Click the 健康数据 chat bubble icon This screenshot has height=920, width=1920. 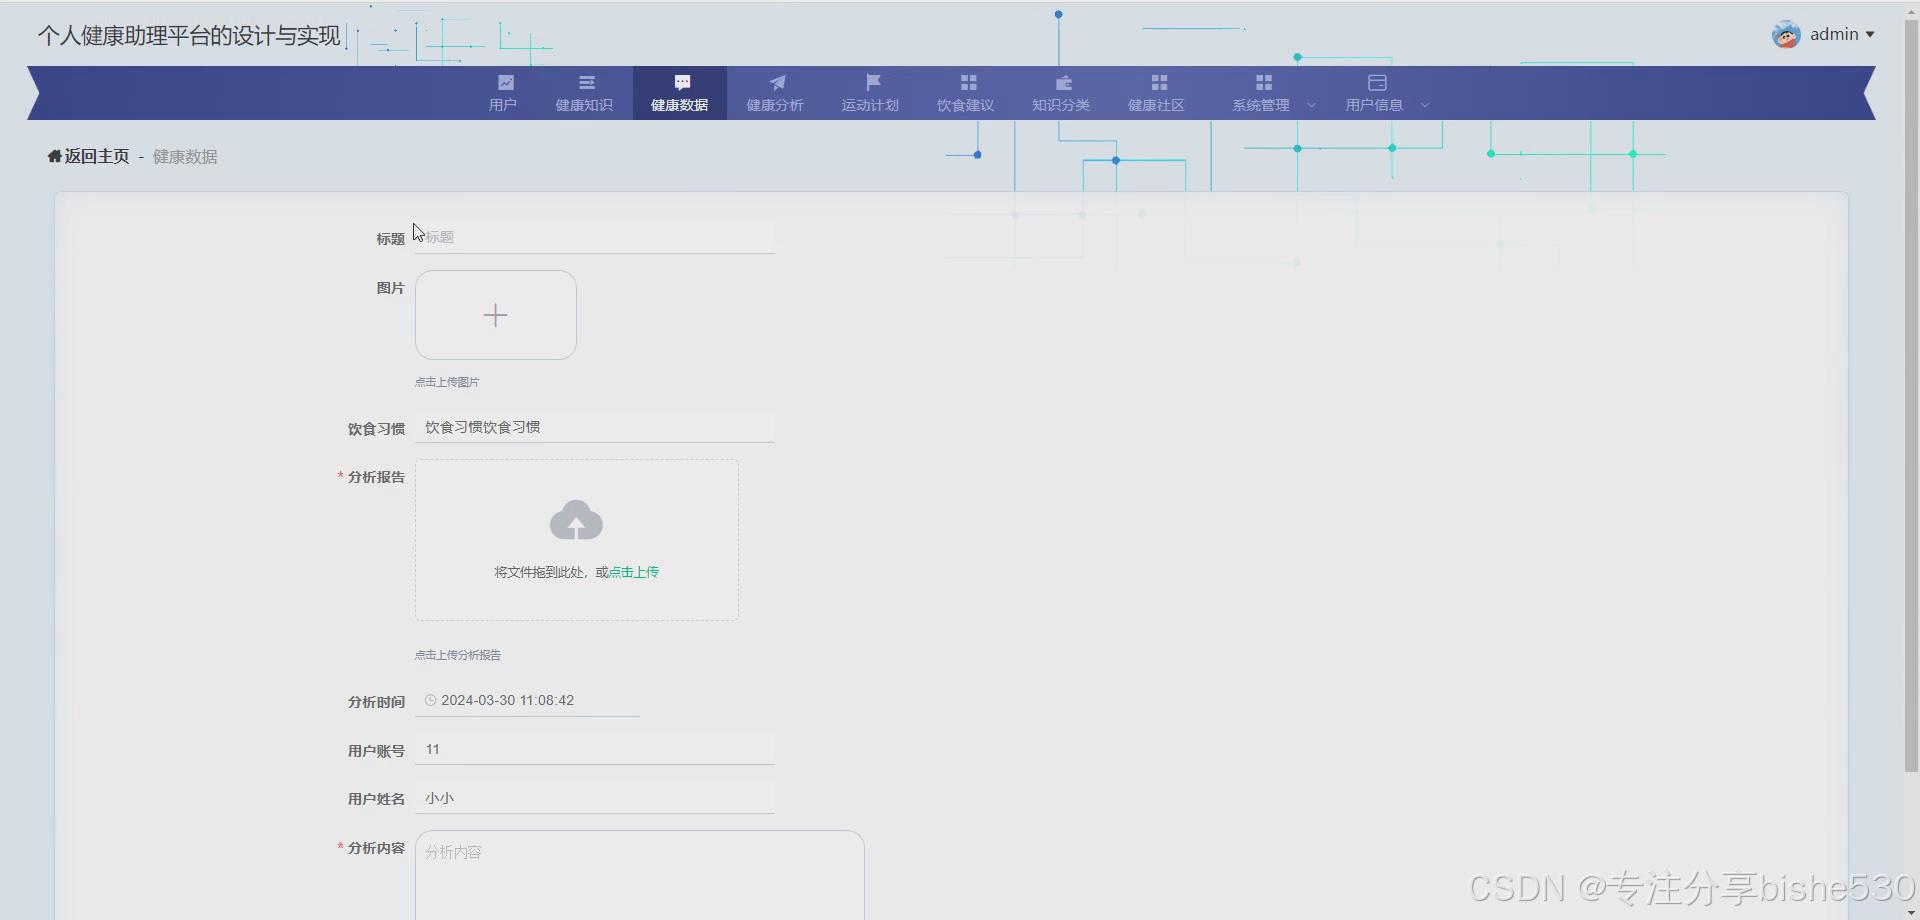[x=682, y=83]
